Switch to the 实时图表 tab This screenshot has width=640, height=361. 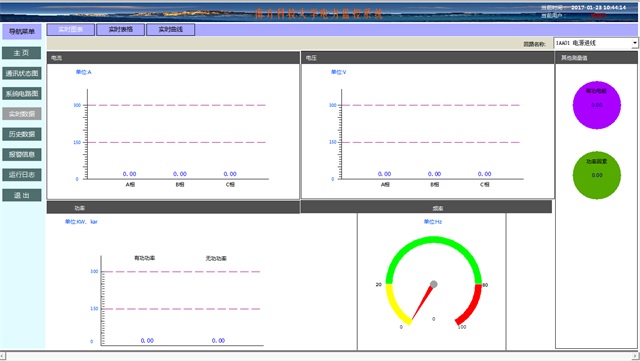pos(71,29)
